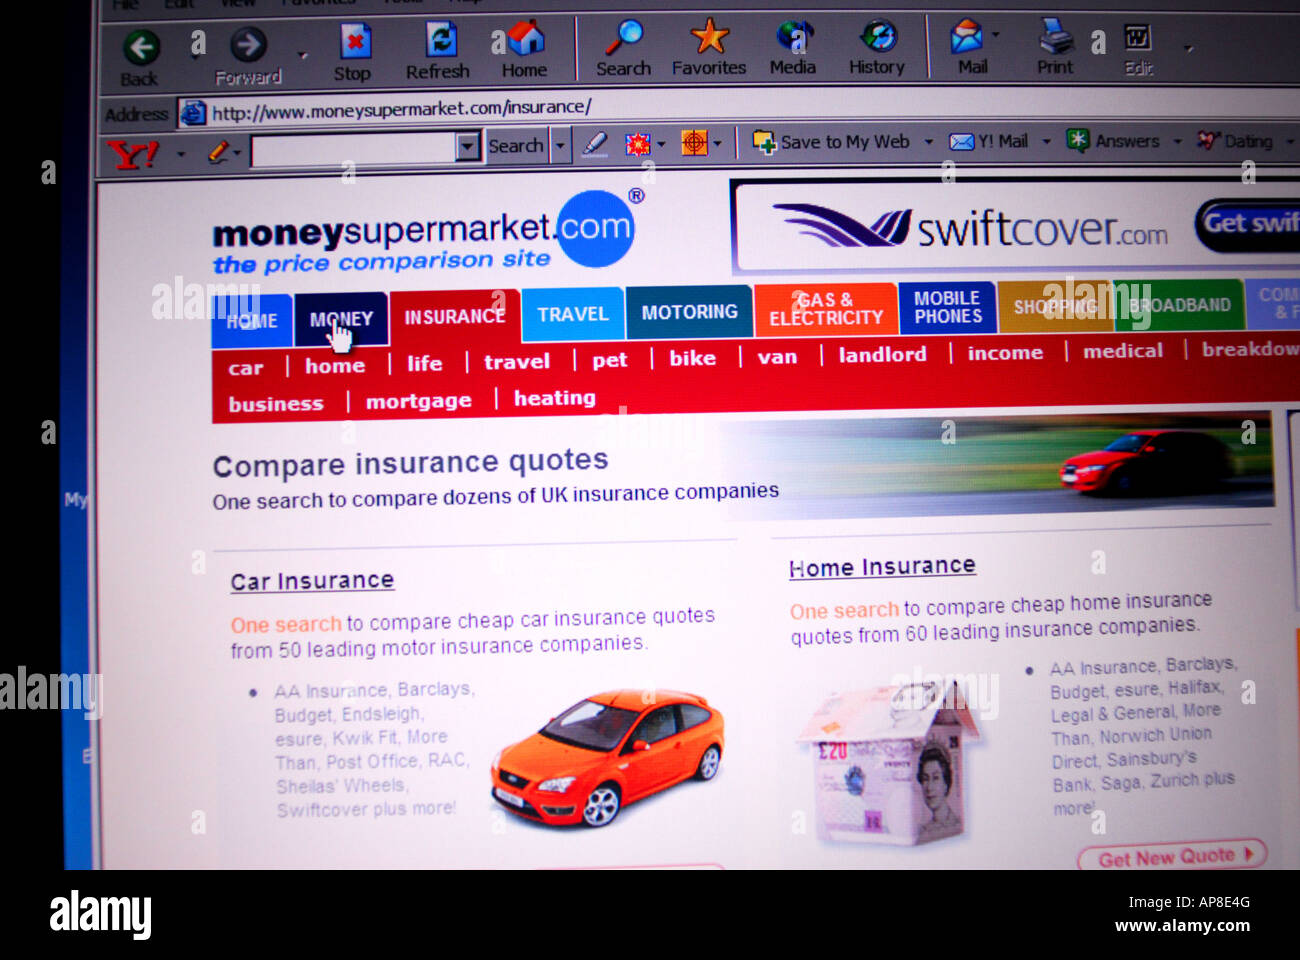The image size is (1300, 960).
Task: Click the Save to My Web icon
Action: [x=764, y=143]
